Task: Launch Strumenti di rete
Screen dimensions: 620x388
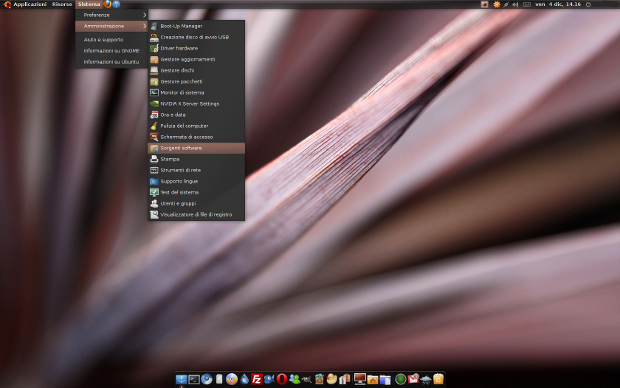Action: pyautogui.click(x=197, y=170)
